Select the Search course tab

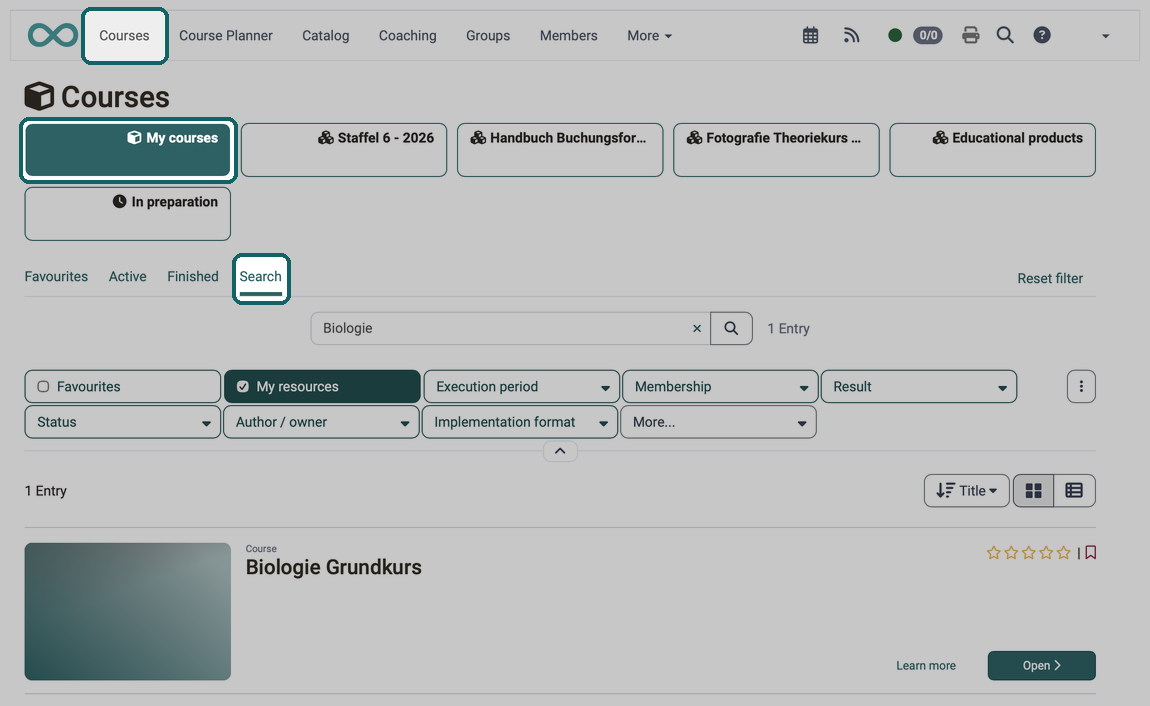tap(260, 277)
